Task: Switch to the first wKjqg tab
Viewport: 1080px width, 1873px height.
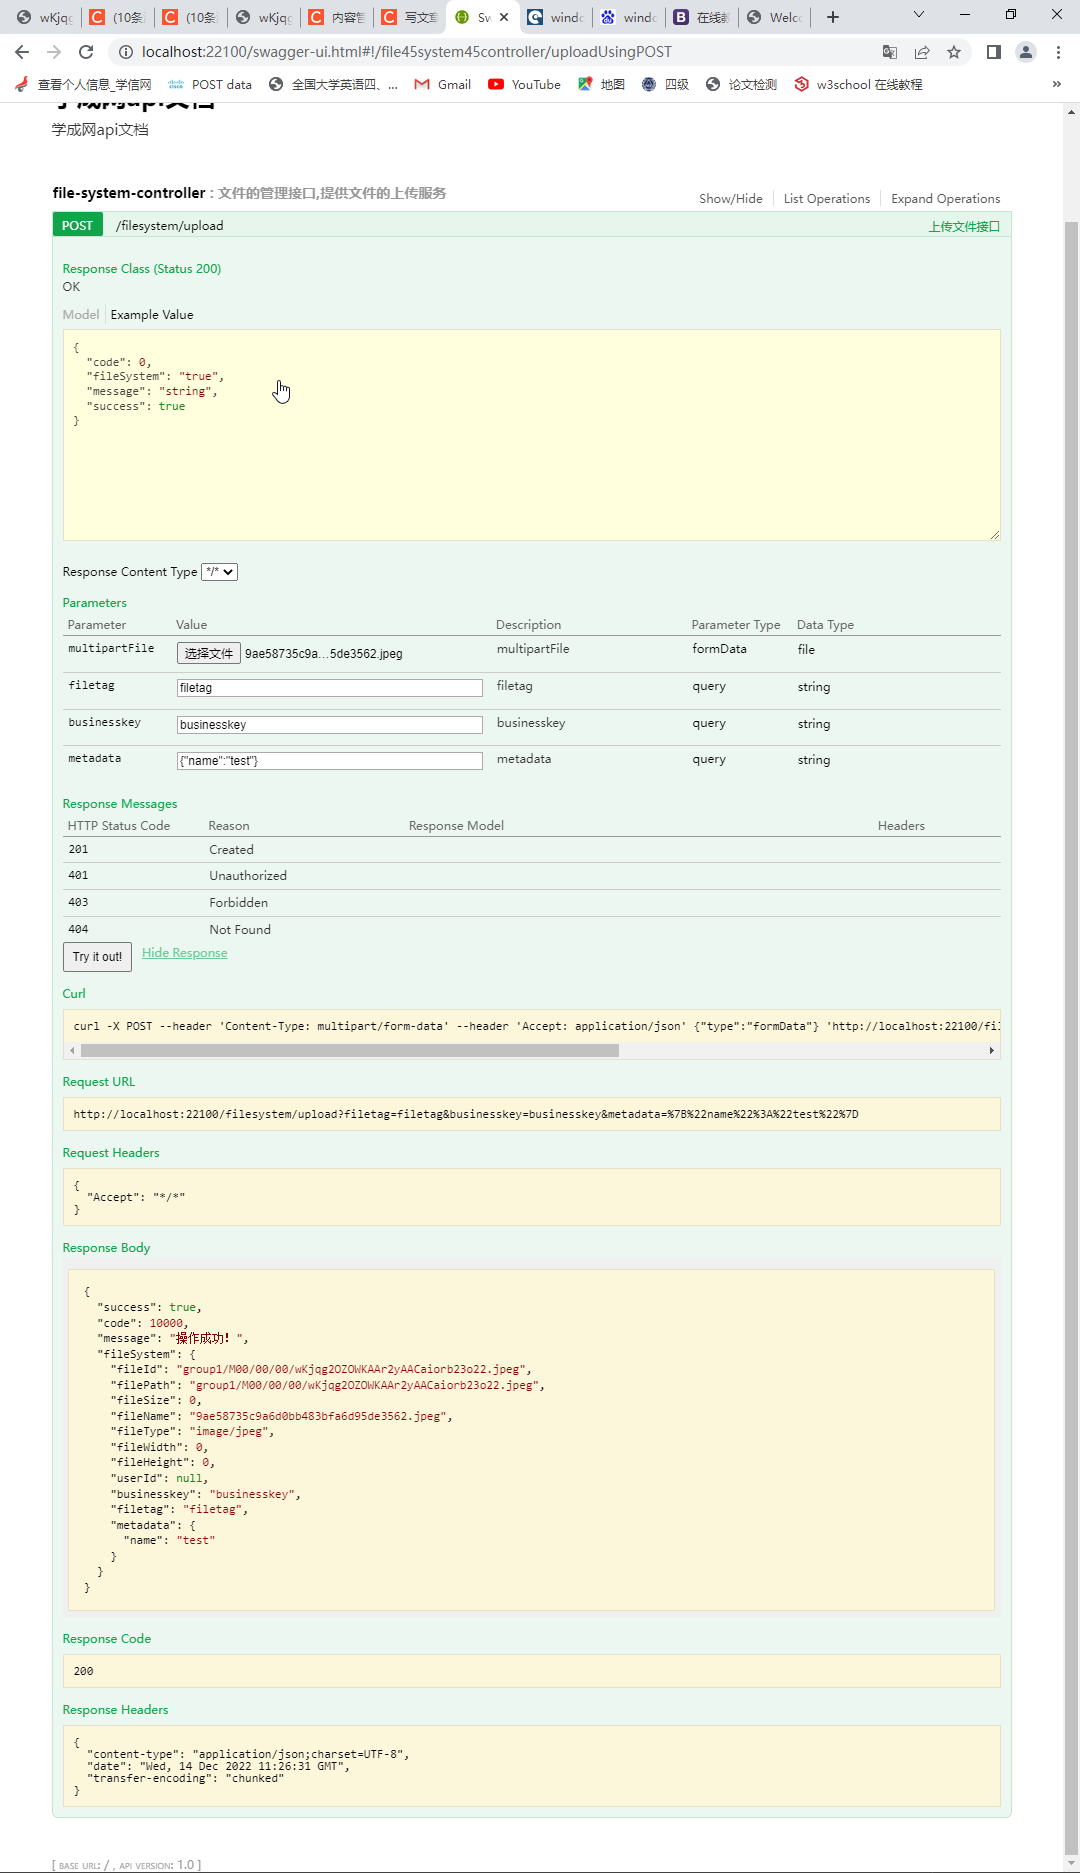Action: coord(45,17)
